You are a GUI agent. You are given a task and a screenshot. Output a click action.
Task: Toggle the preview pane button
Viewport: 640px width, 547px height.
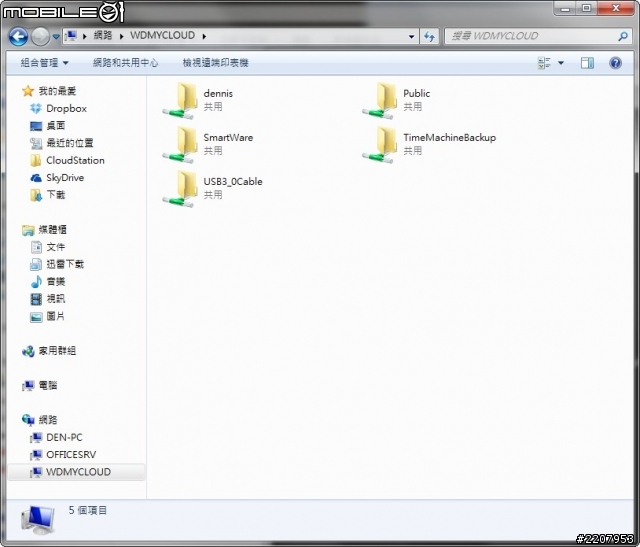click(x=587, y=63)
